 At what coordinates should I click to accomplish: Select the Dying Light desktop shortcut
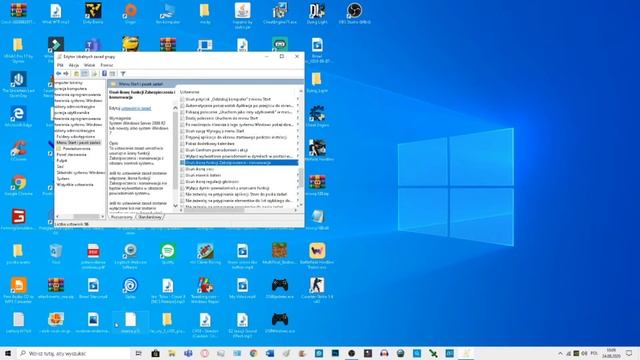tap(317, 14)
